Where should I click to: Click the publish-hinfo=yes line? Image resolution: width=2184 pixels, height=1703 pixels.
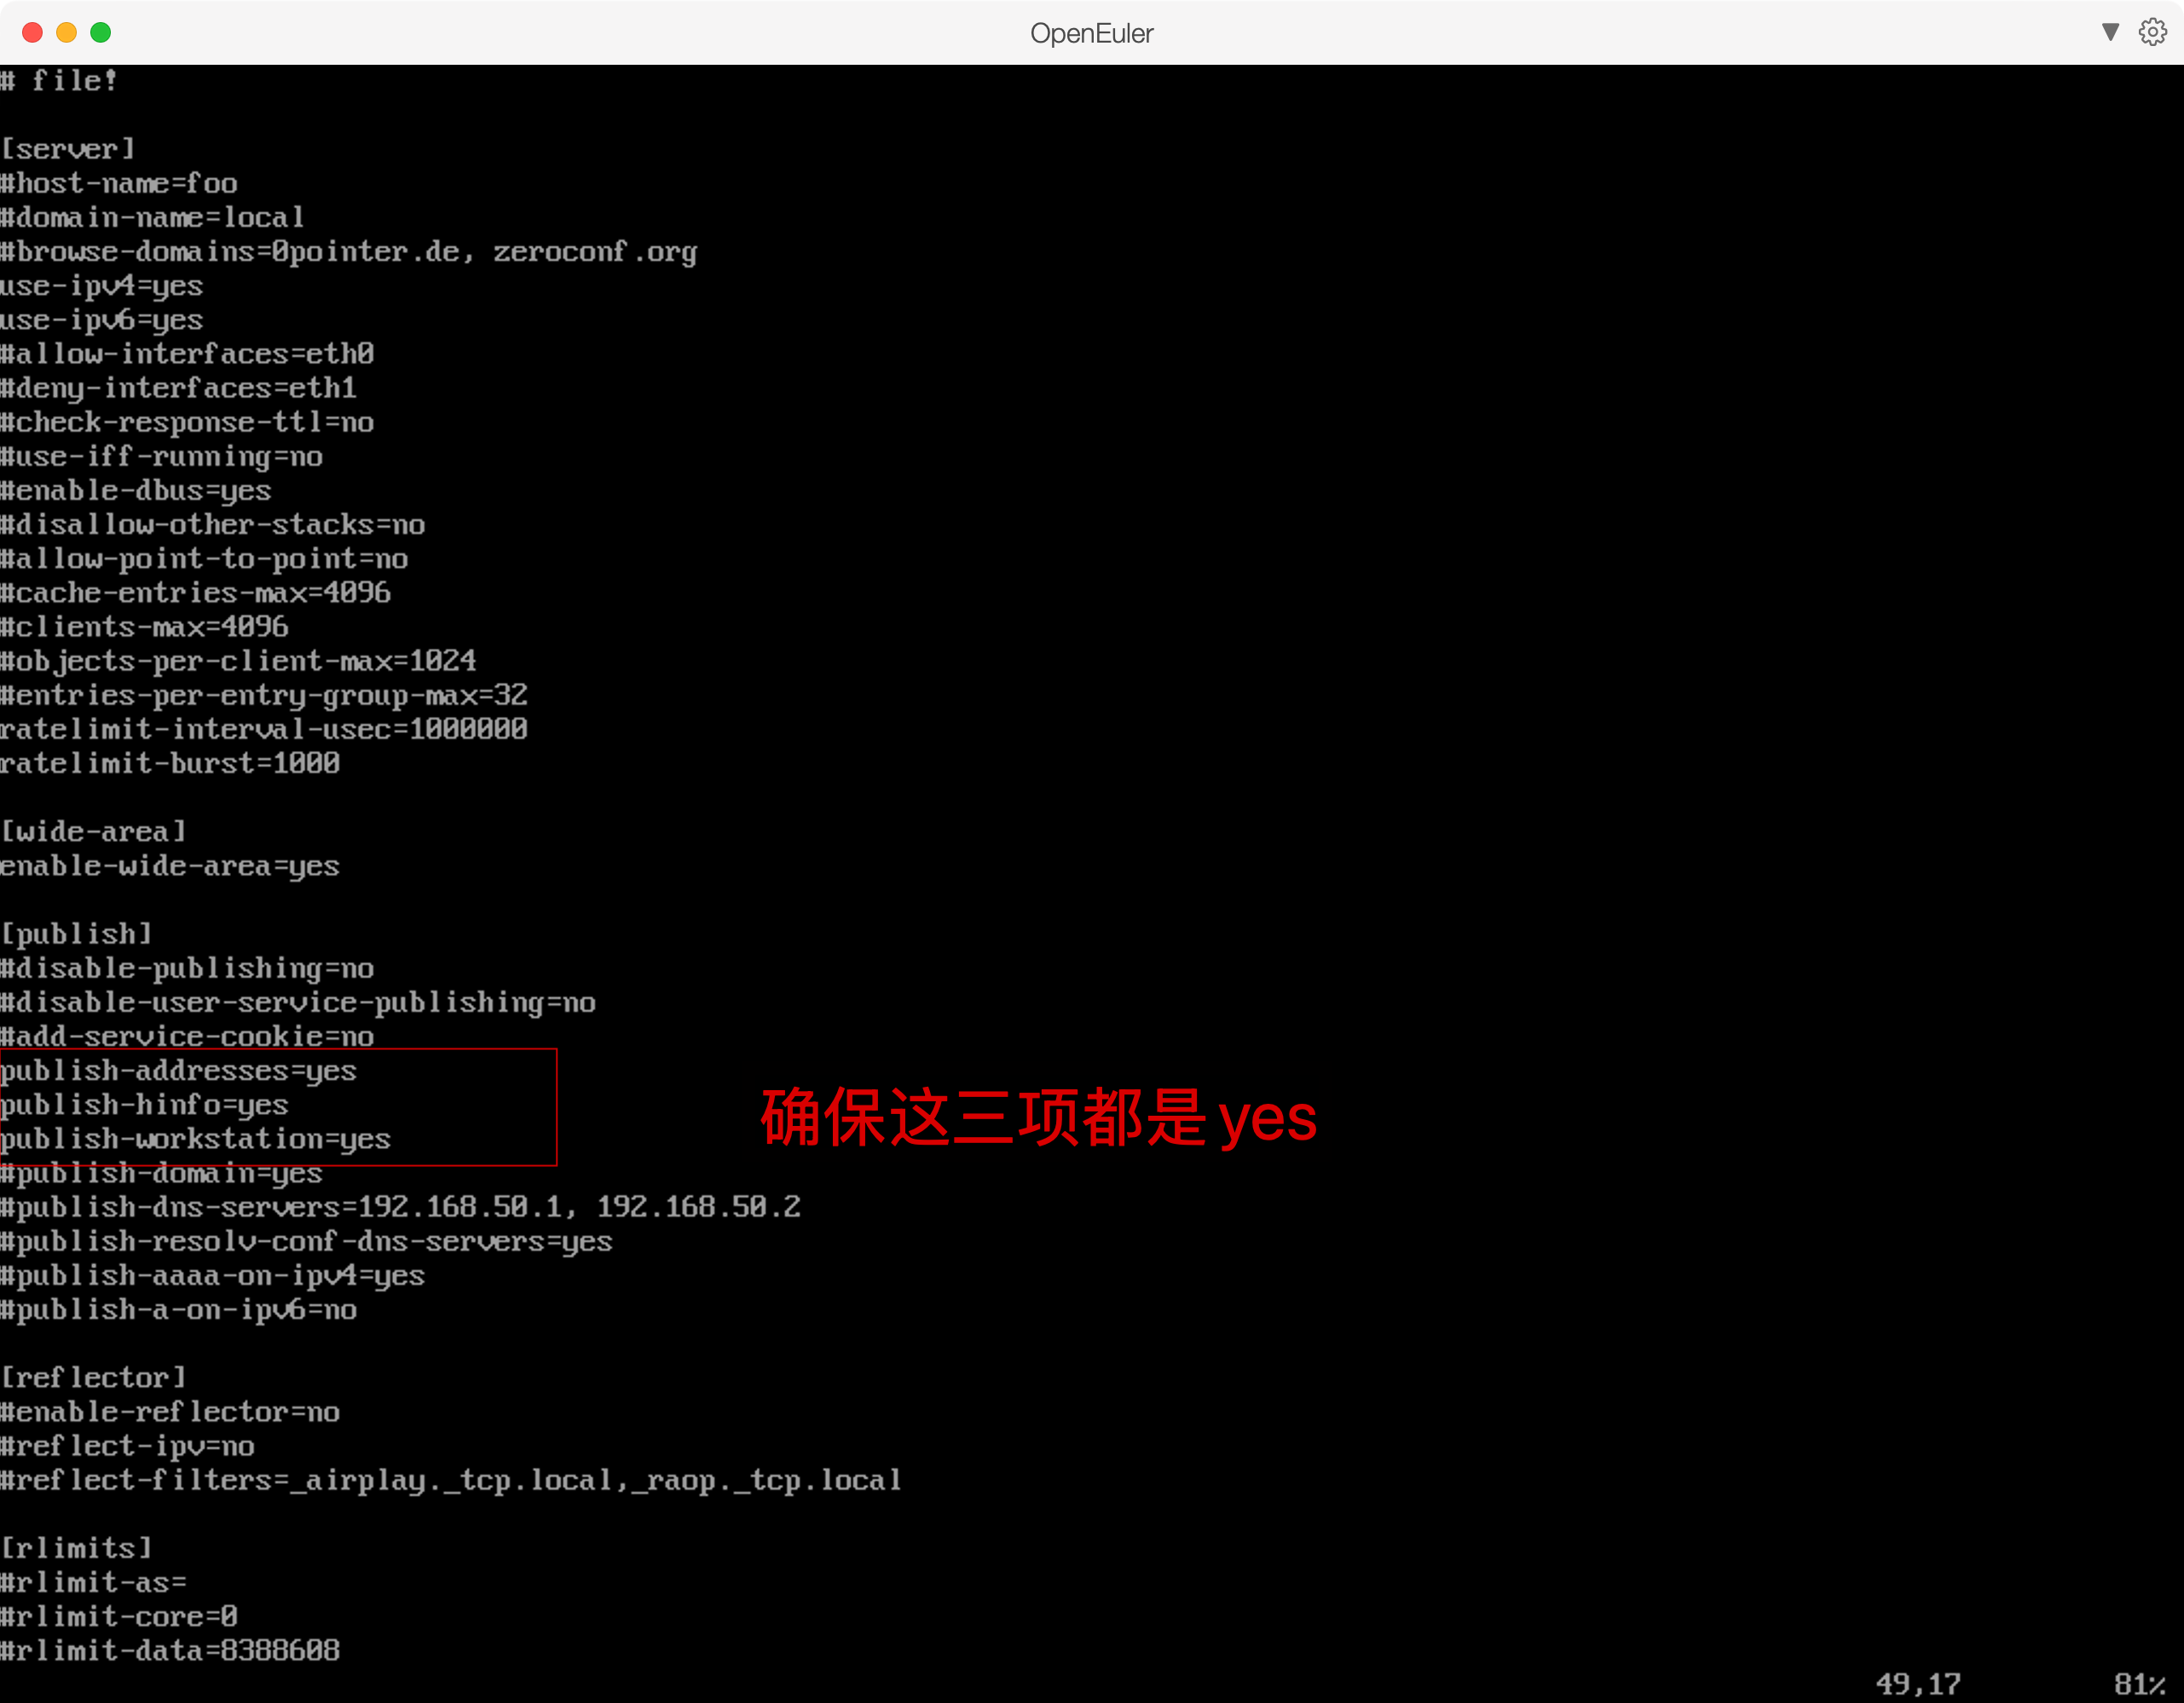tap(144, 1105)
